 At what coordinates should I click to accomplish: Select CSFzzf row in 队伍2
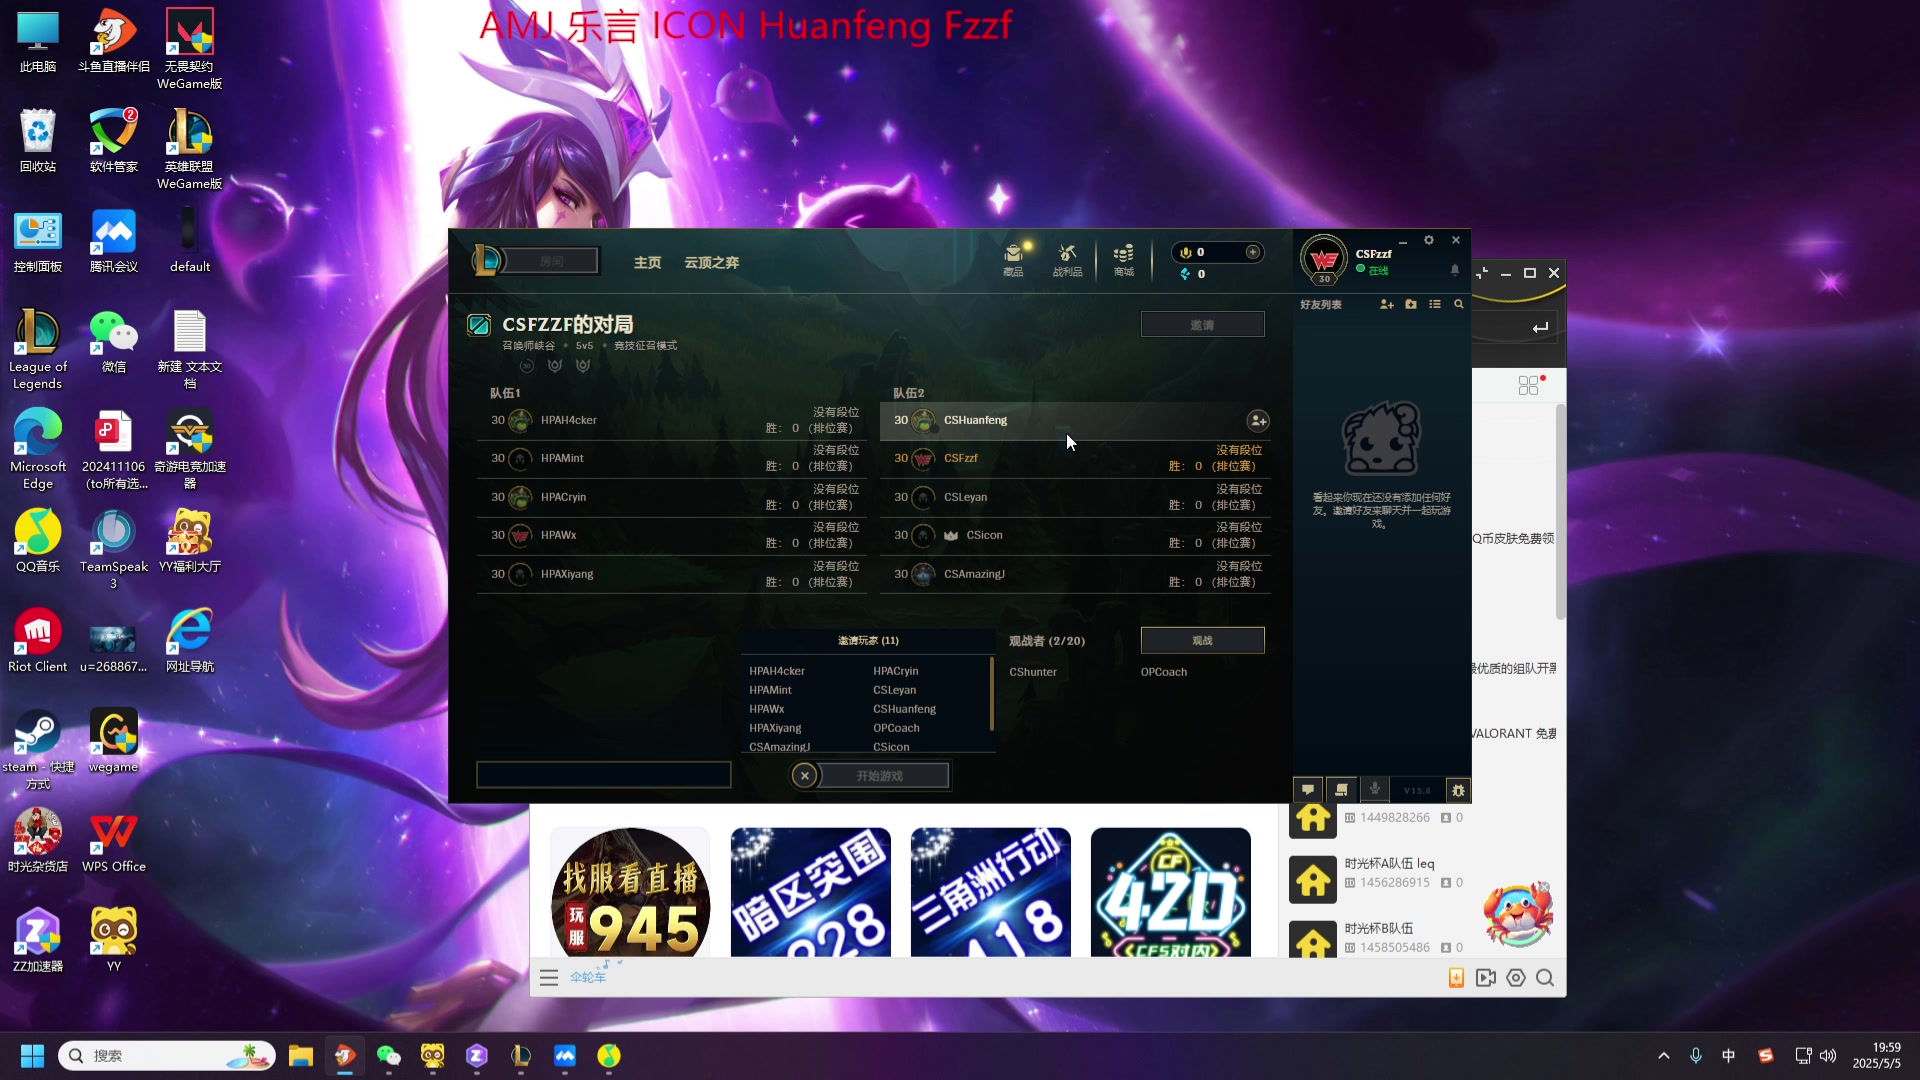(x=1075, y=458)
